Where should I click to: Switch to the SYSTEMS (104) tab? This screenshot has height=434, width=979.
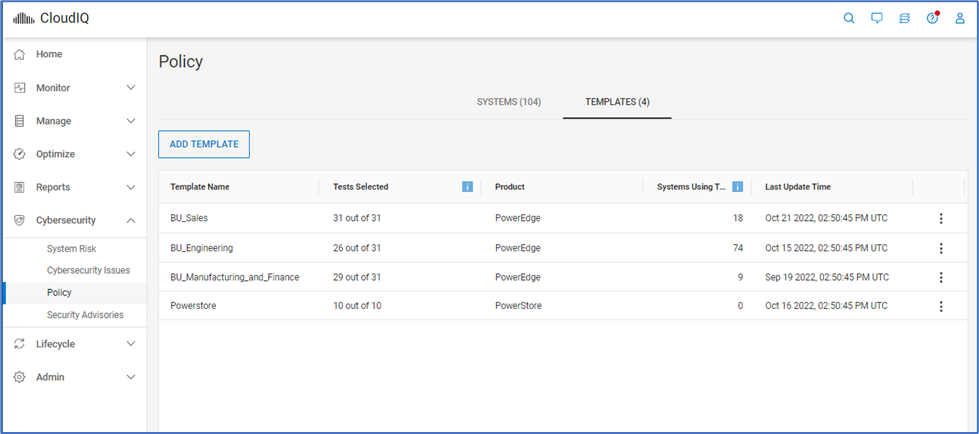(x=509, y=102)
